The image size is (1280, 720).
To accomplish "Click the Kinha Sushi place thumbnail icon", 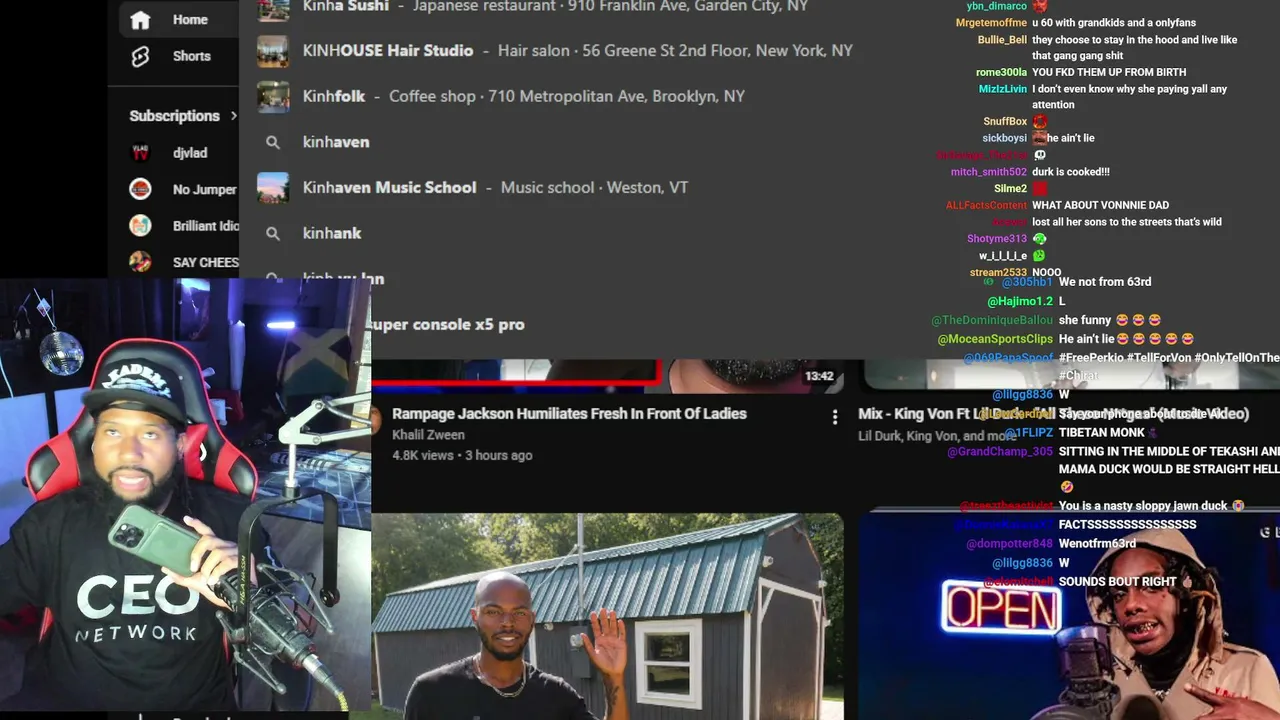I will tap(273, 8).
